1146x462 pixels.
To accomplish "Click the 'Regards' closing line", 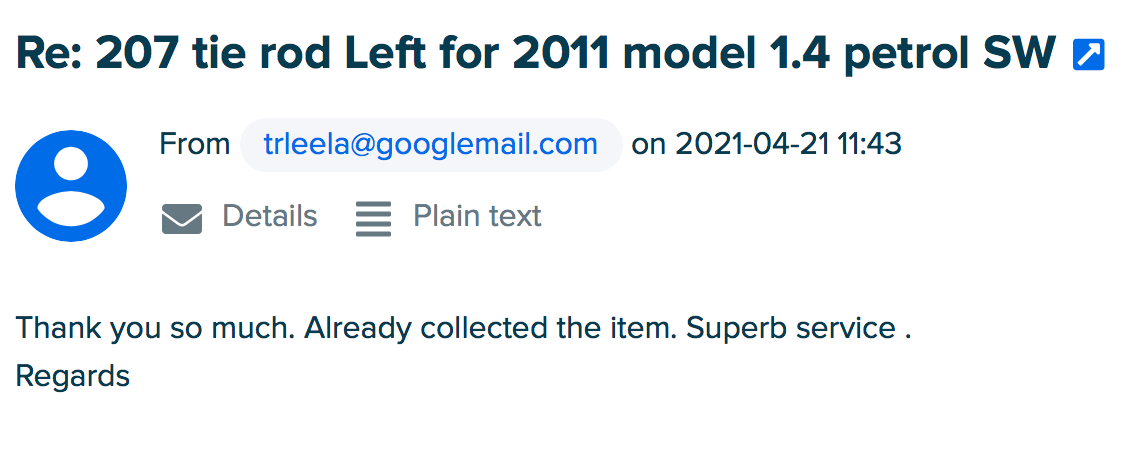I will coord(73,377).
